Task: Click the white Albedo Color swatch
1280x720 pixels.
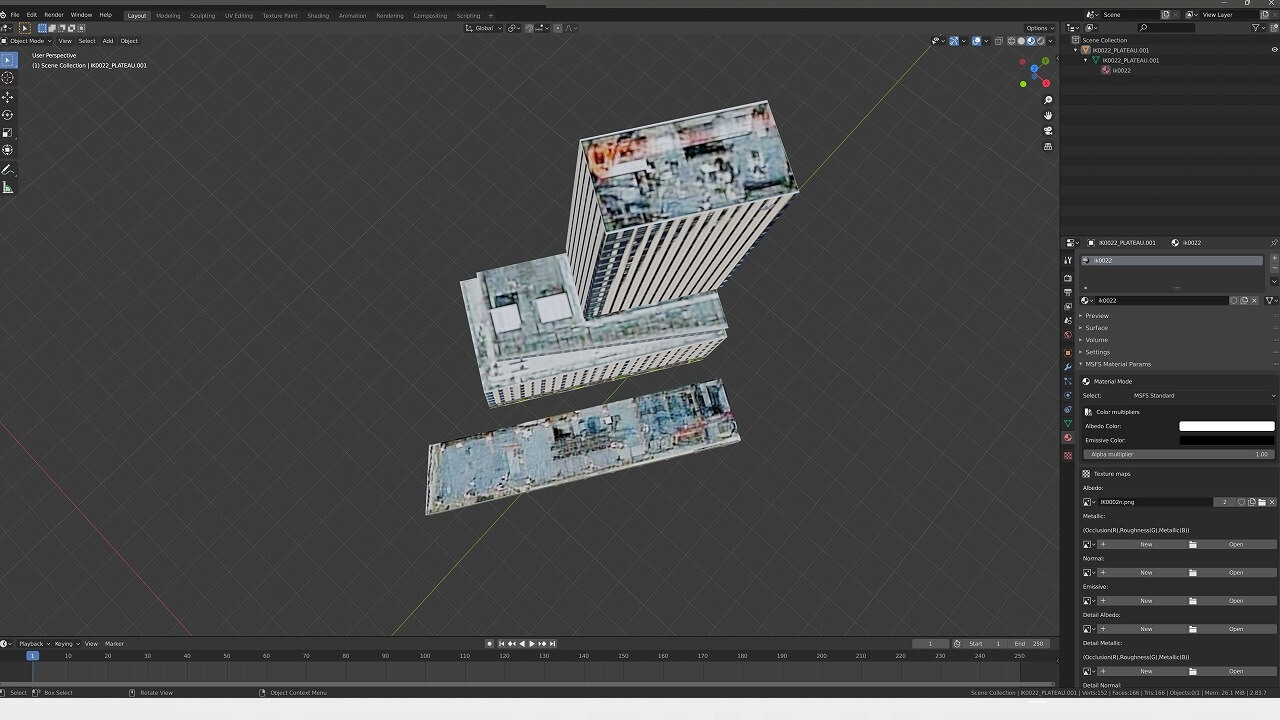Action: click(x=1226, y=426)
